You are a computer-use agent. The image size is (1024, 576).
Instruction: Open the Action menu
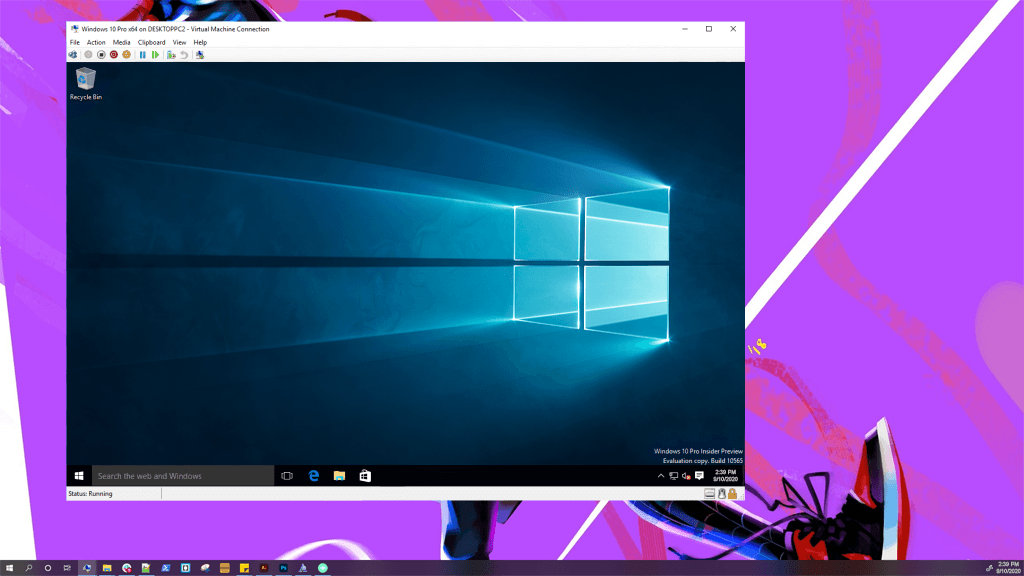click(x=96, y=42)
